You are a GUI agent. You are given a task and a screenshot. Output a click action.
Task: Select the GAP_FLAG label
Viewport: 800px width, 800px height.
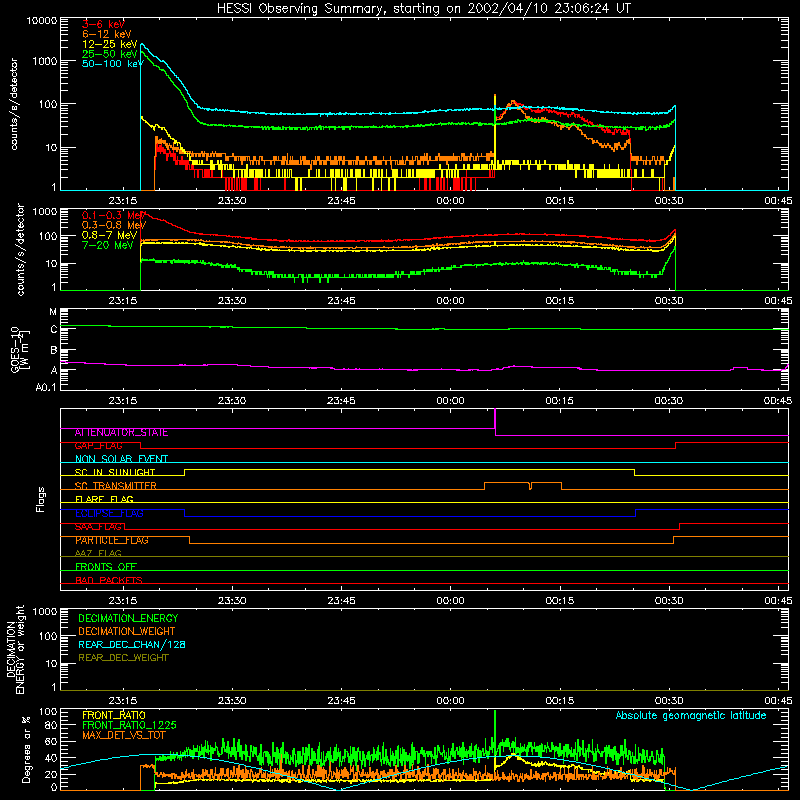click(x=98, y=446)
